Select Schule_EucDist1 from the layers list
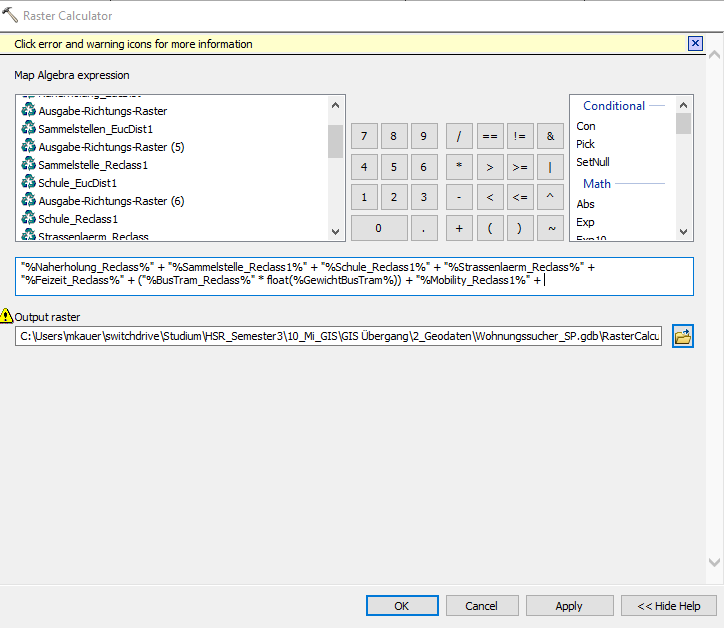This screenshot has width=724, height=628. tap(77, 183)
